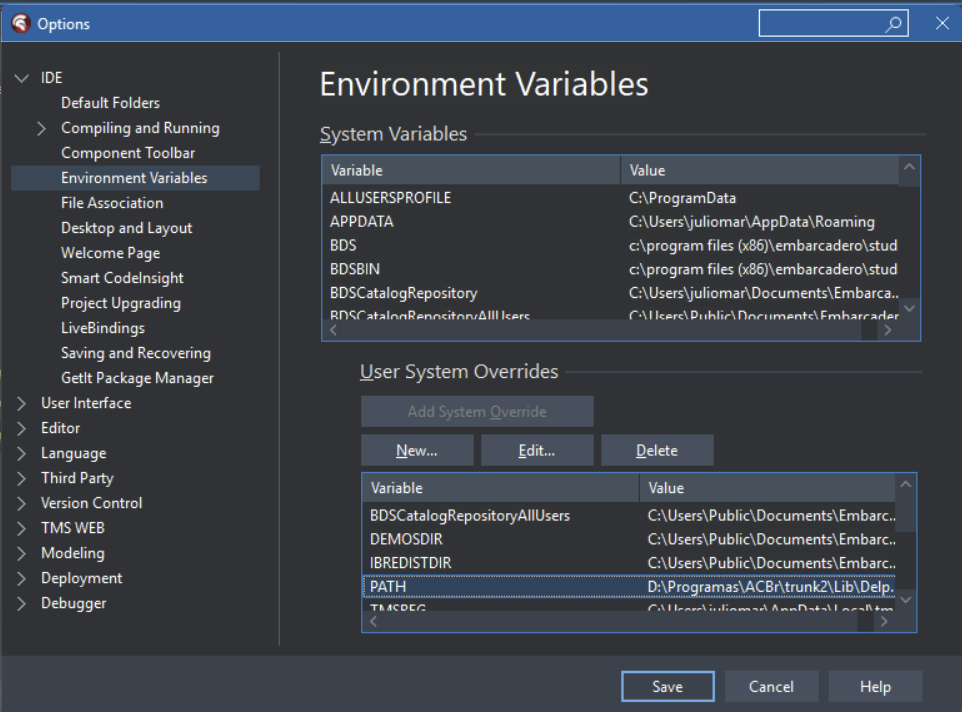Open GetIt Package Manager settings
The width and height of the screenshot is (962, 712).
[x=137, y=378]
